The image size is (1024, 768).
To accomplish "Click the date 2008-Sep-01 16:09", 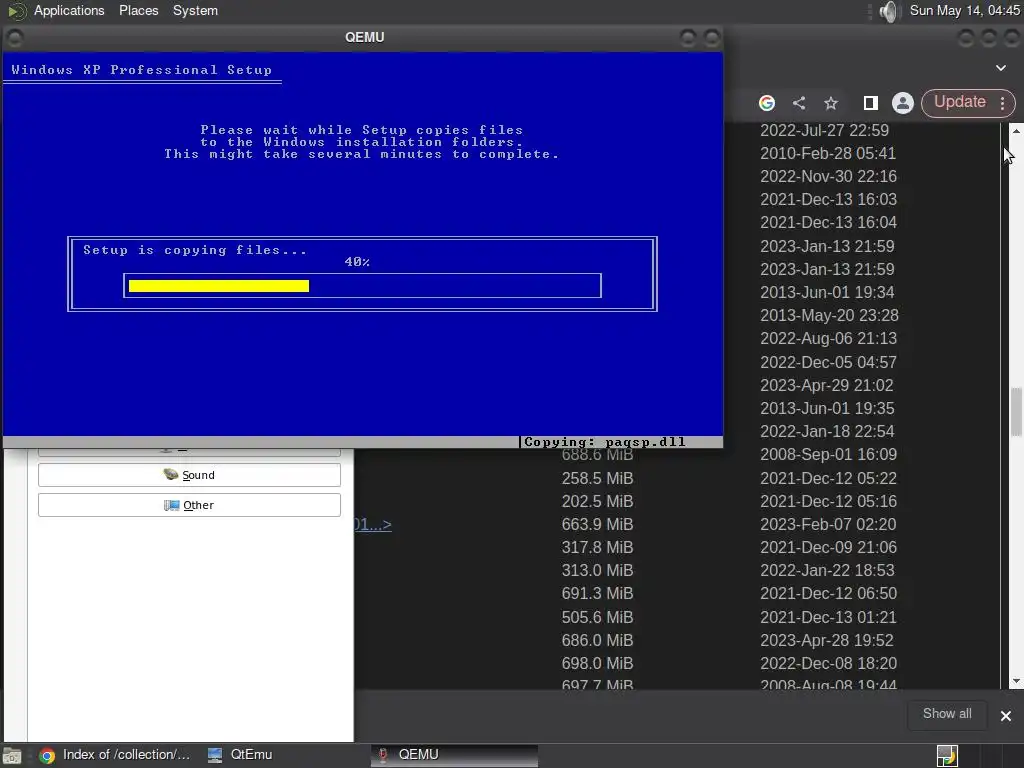I will (x=828, y=454).
